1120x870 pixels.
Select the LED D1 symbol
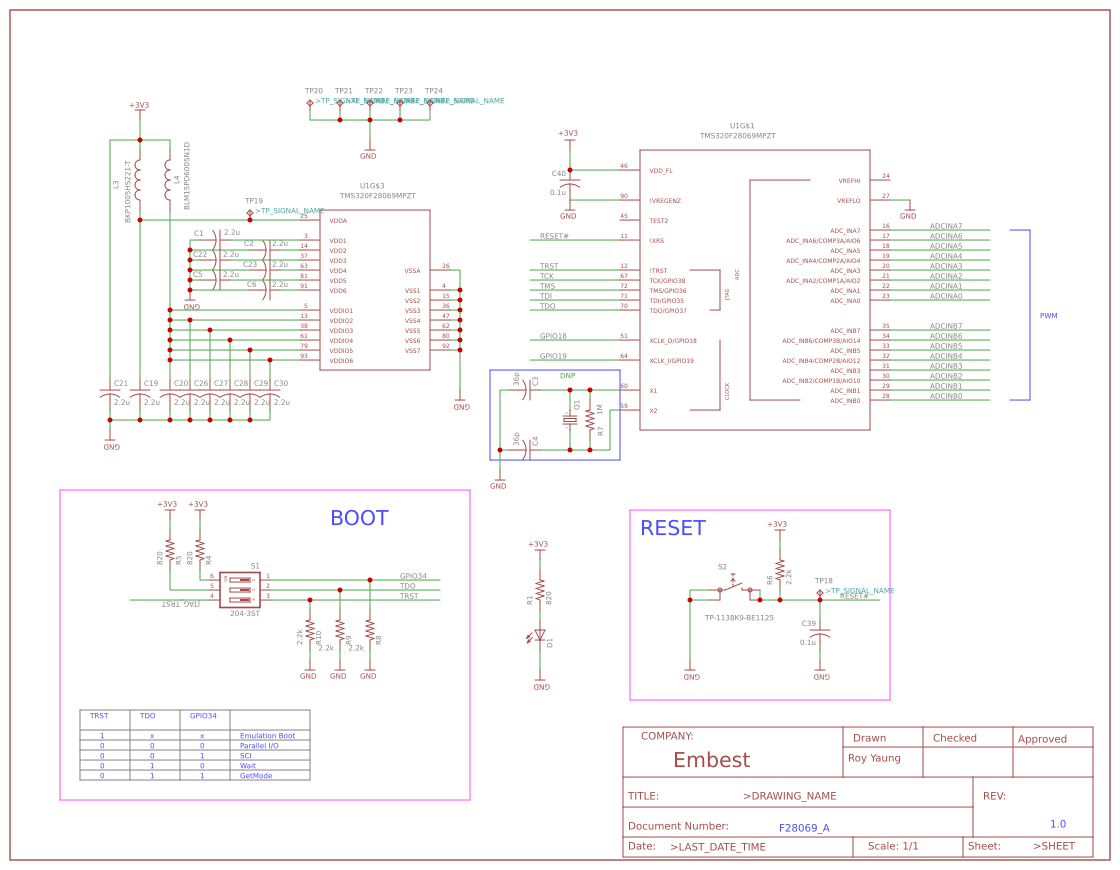point(541,637)
